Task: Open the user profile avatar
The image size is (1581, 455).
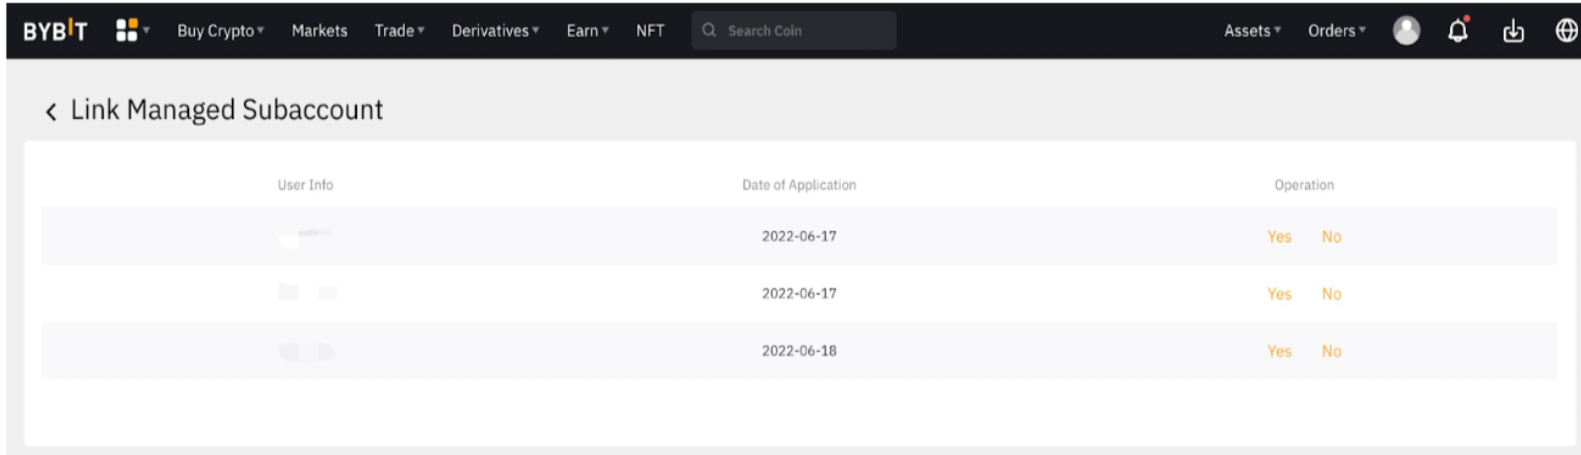Action: [x=1406, y=31]
